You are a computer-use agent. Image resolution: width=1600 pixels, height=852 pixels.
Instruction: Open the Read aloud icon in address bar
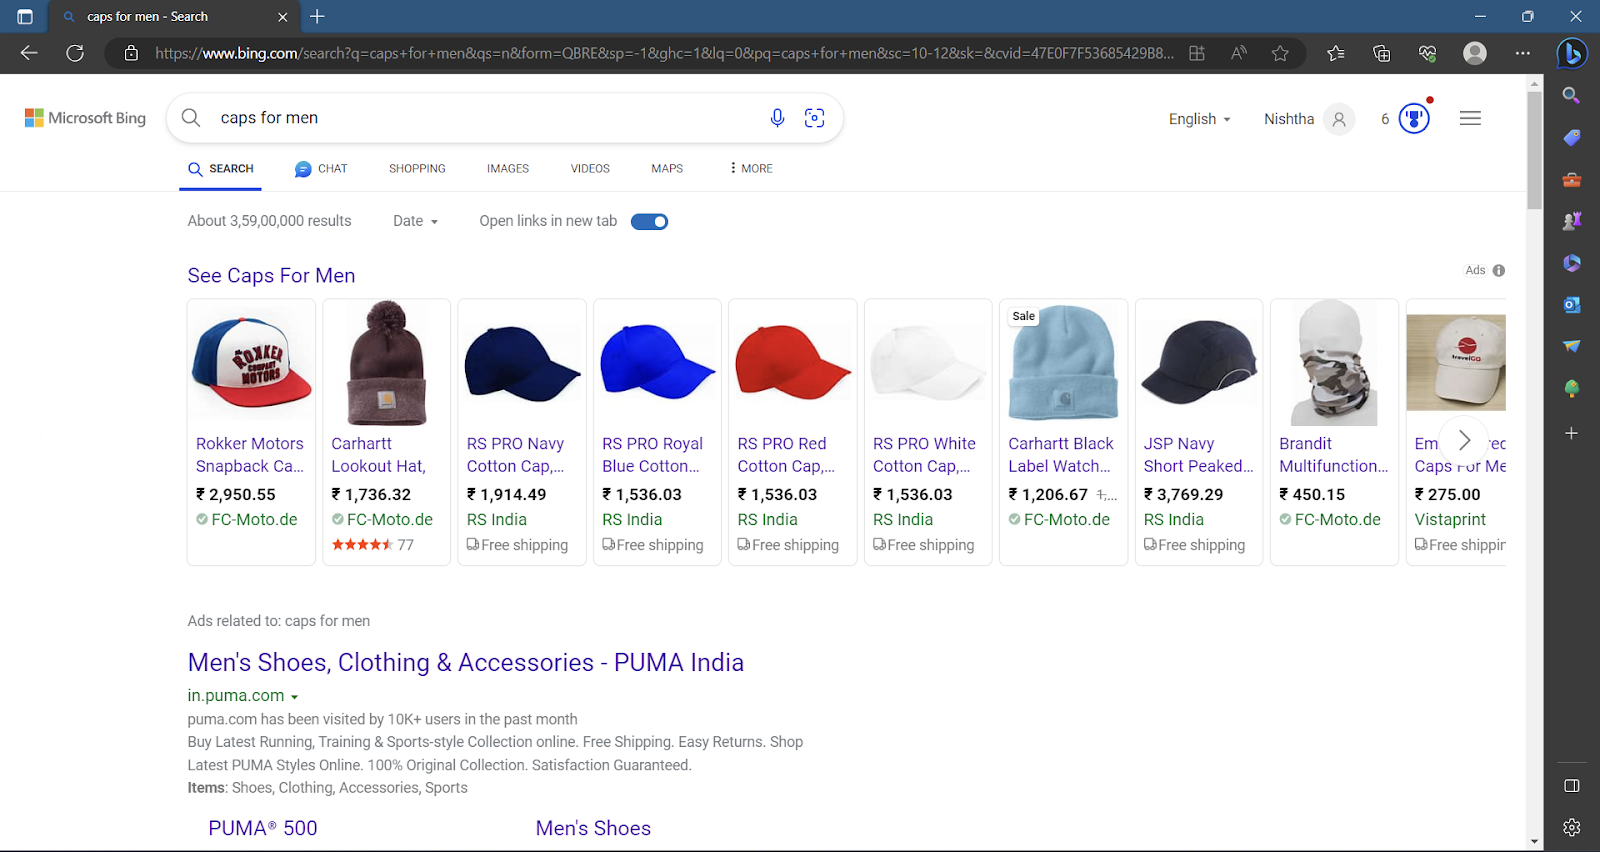1239,53
